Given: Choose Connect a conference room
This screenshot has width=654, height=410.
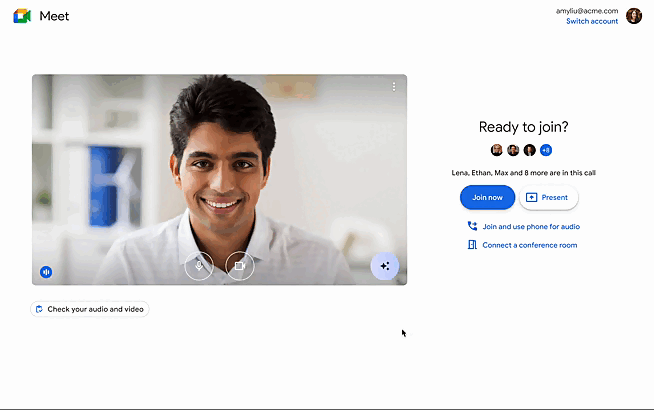Looking at the screenshot, I should point(521,245).
